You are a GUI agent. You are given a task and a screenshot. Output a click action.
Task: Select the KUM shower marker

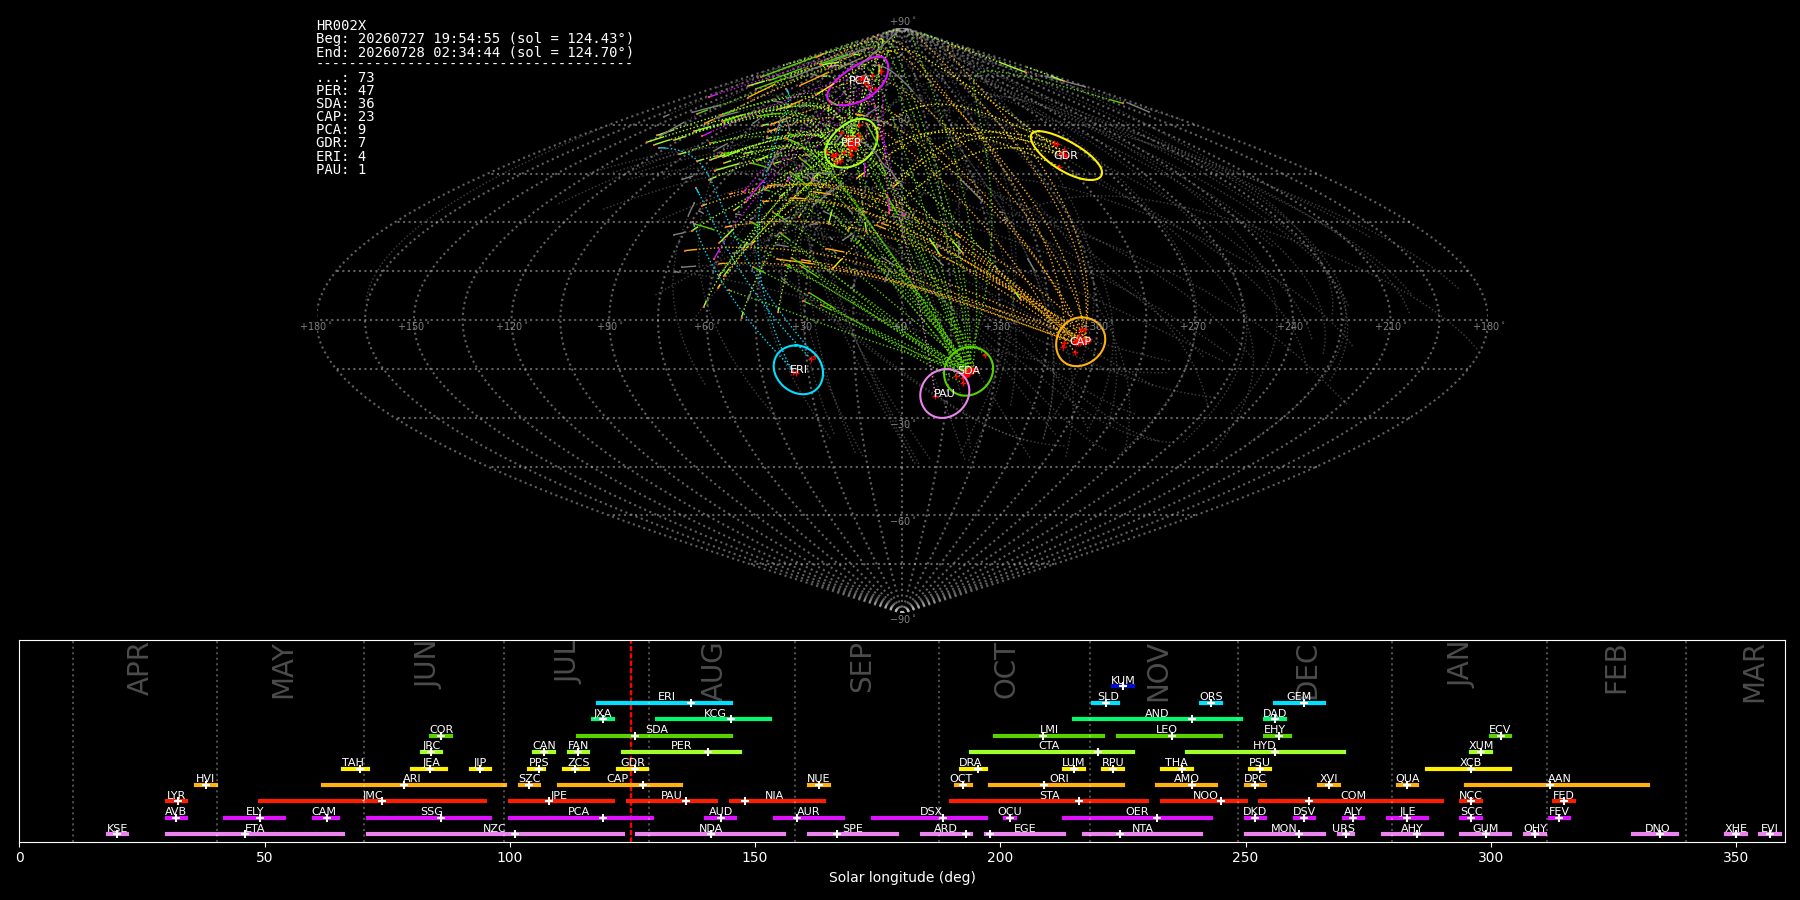click(1123, 686)
